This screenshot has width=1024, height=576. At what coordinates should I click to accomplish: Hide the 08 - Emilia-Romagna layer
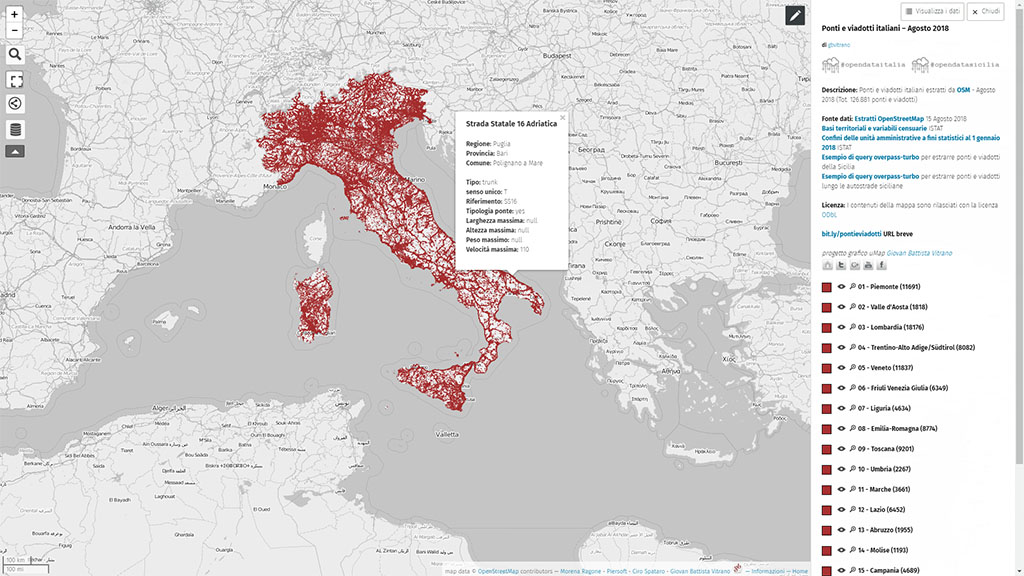pyautogui.click(x=841, y=428)
